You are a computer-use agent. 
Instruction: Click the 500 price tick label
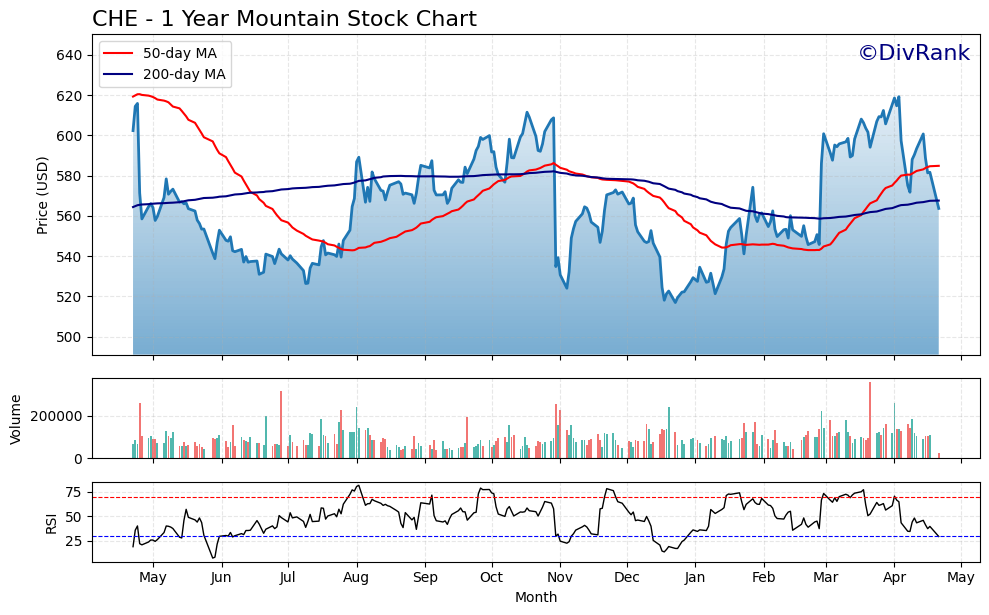coord(69,337)
